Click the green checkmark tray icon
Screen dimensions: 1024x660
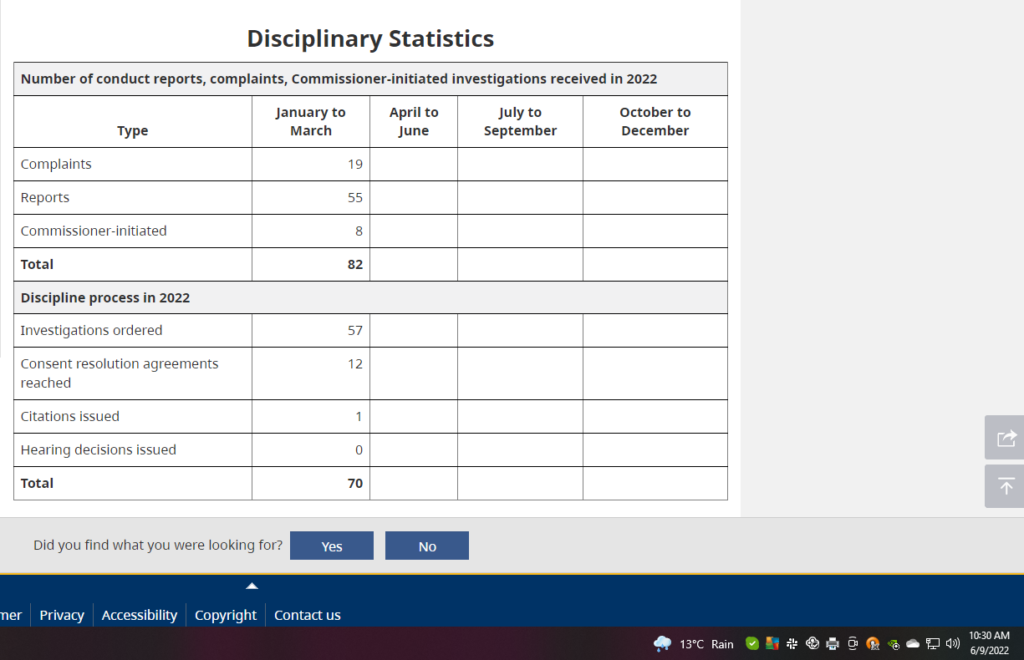tap(752, 644)
